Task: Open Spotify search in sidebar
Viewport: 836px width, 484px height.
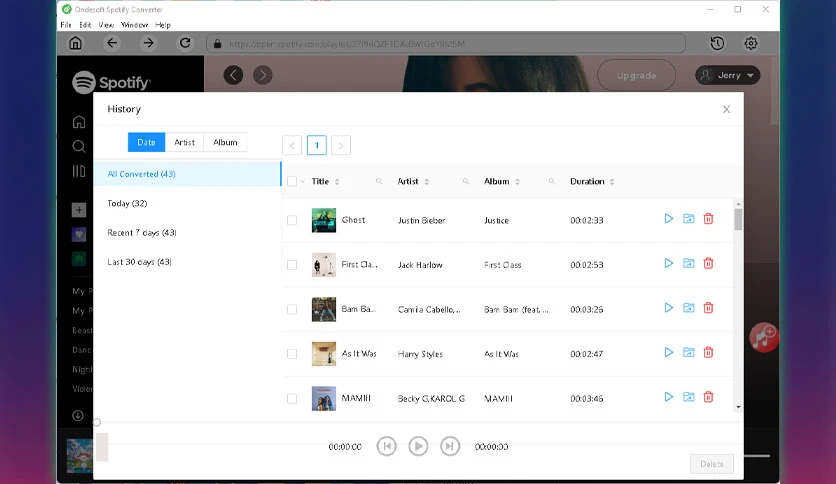Action: [78, 146]
